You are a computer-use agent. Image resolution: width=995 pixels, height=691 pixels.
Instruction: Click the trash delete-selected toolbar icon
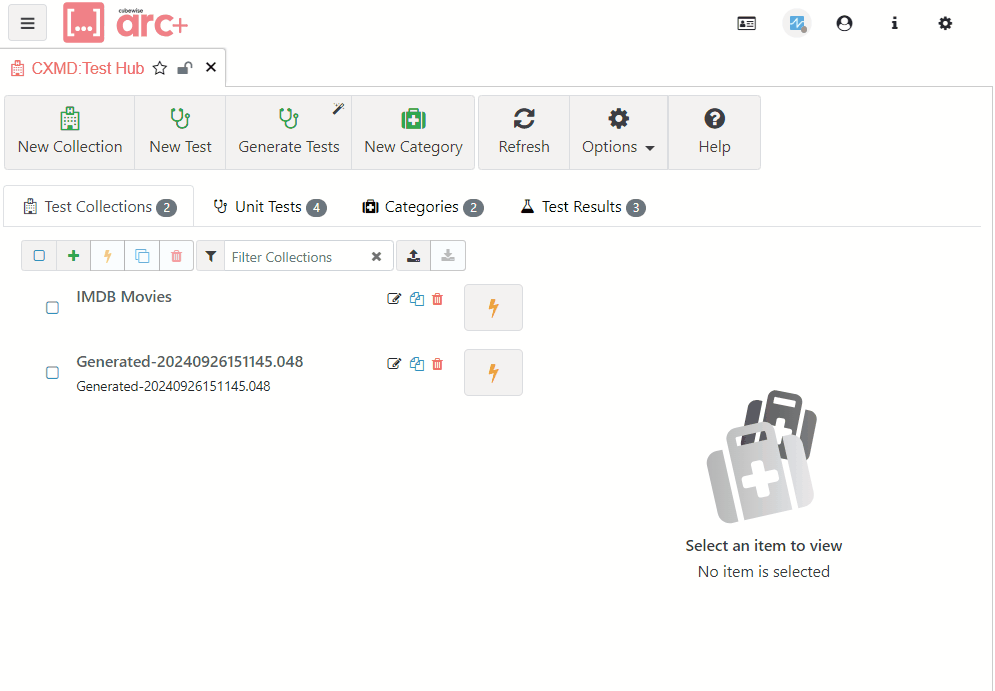176,256
